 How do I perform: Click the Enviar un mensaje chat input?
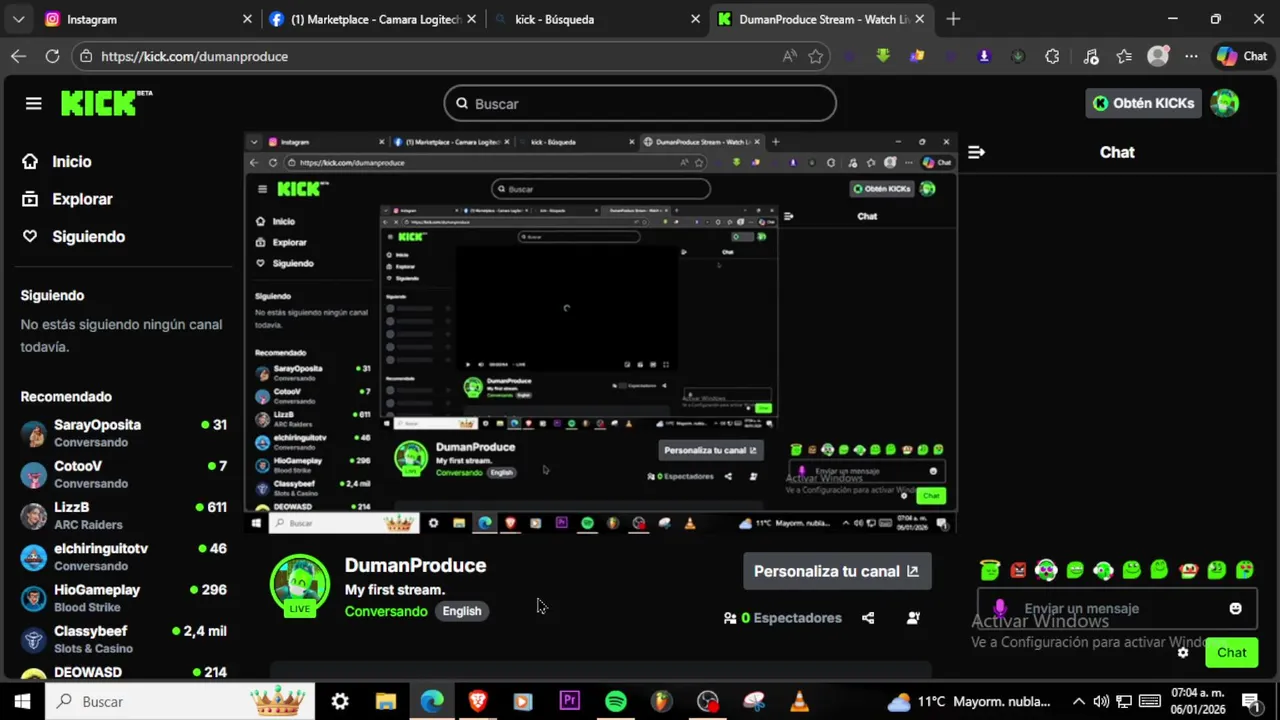pos(1116,608)
